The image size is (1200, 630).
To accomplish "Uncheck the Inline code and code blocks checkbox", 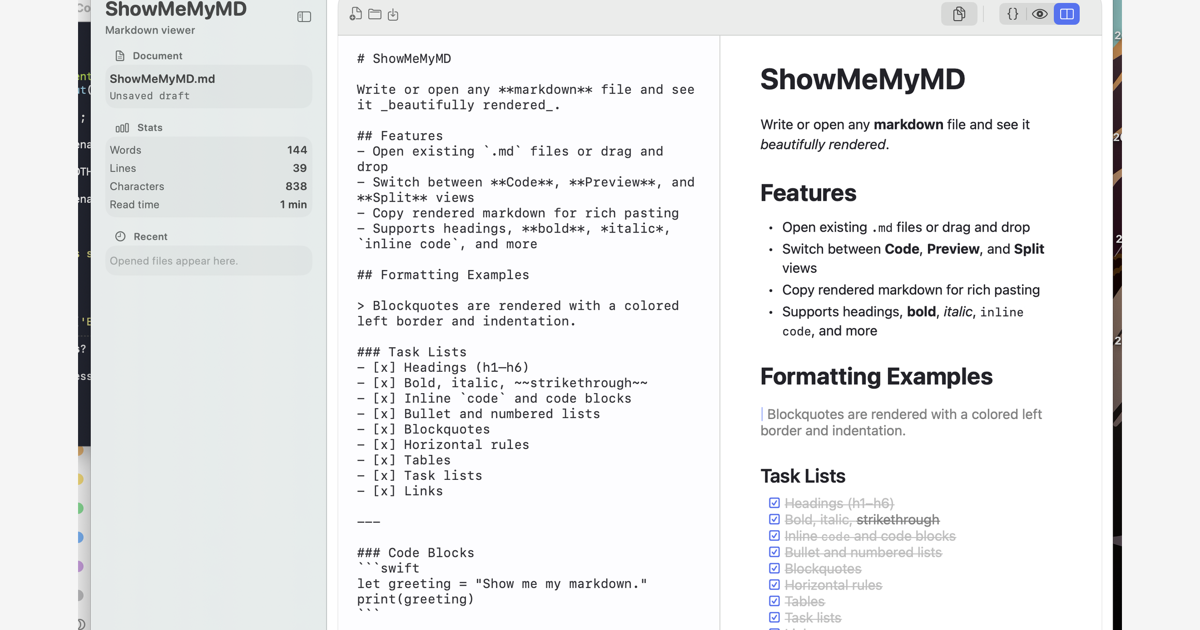I will pyautogui.click(x=774, y=536).
